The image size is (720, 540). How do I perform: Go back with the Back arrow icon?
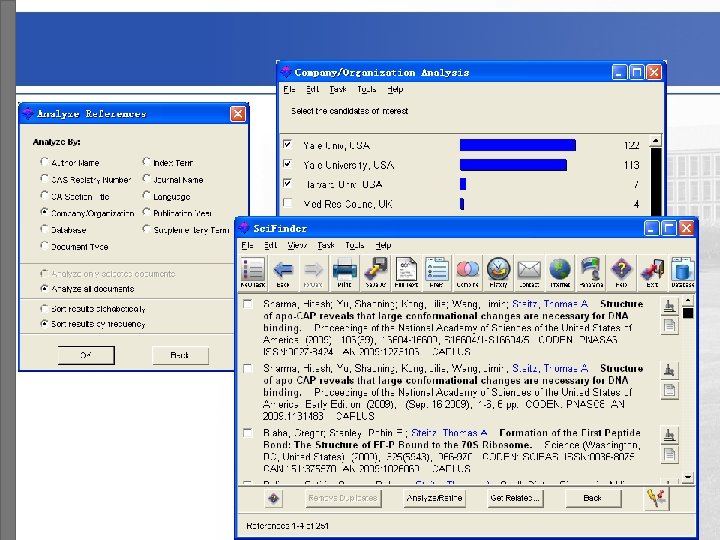point(283,273)
